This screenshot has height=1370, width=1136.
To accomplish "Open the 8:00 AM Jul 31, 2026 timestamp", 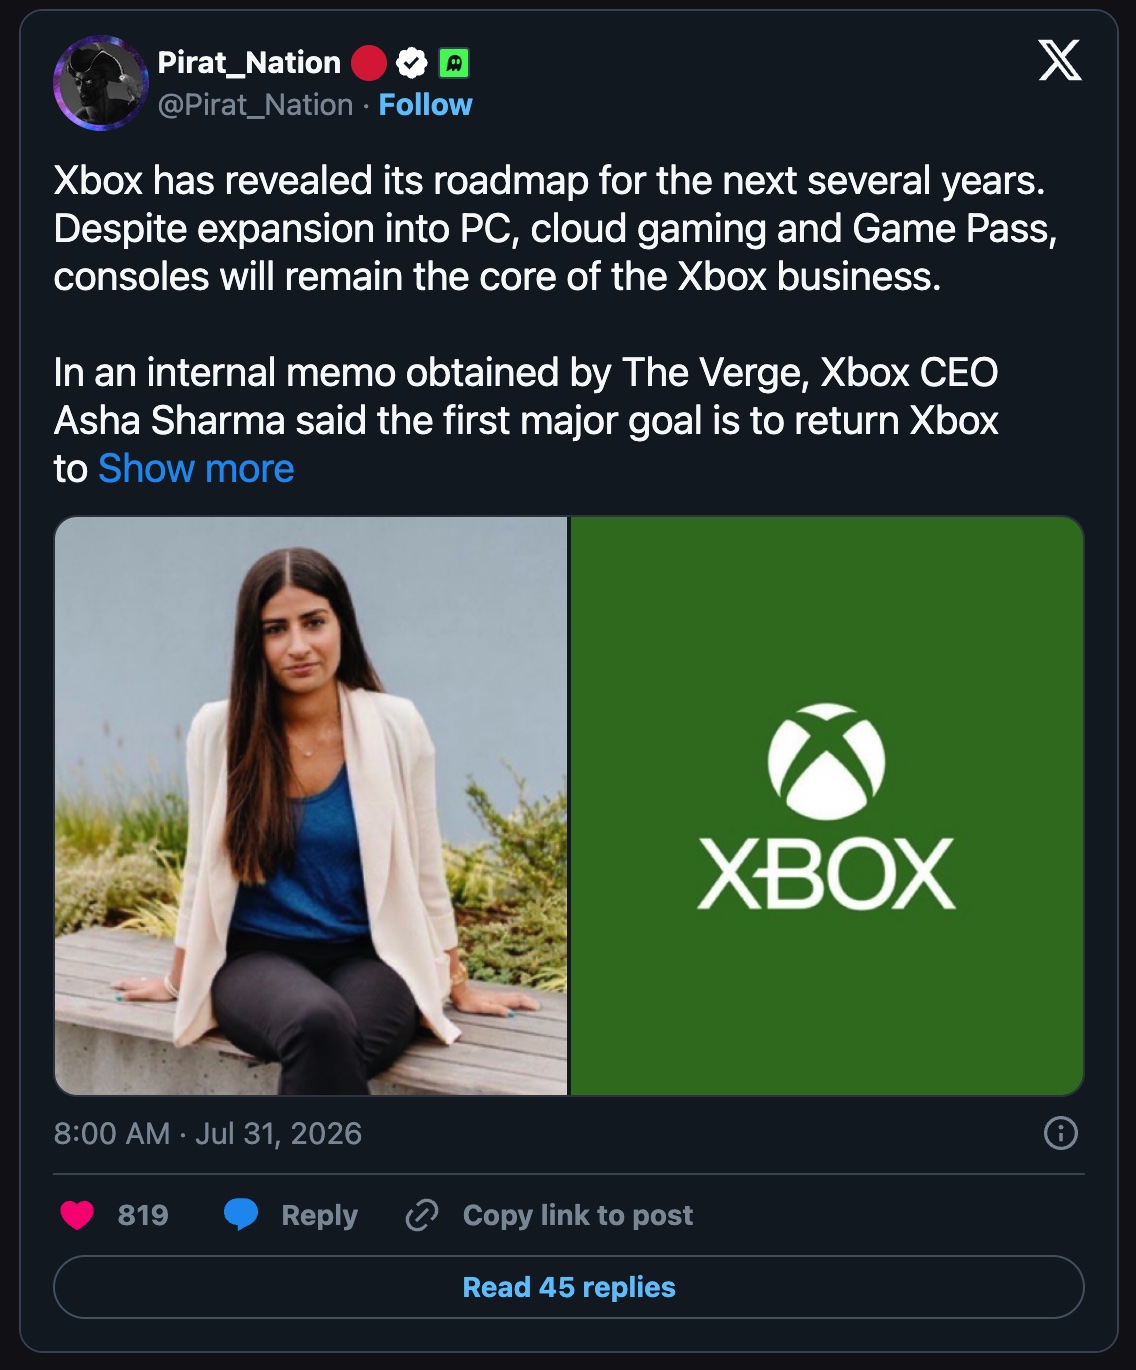I will [208, 1133].
